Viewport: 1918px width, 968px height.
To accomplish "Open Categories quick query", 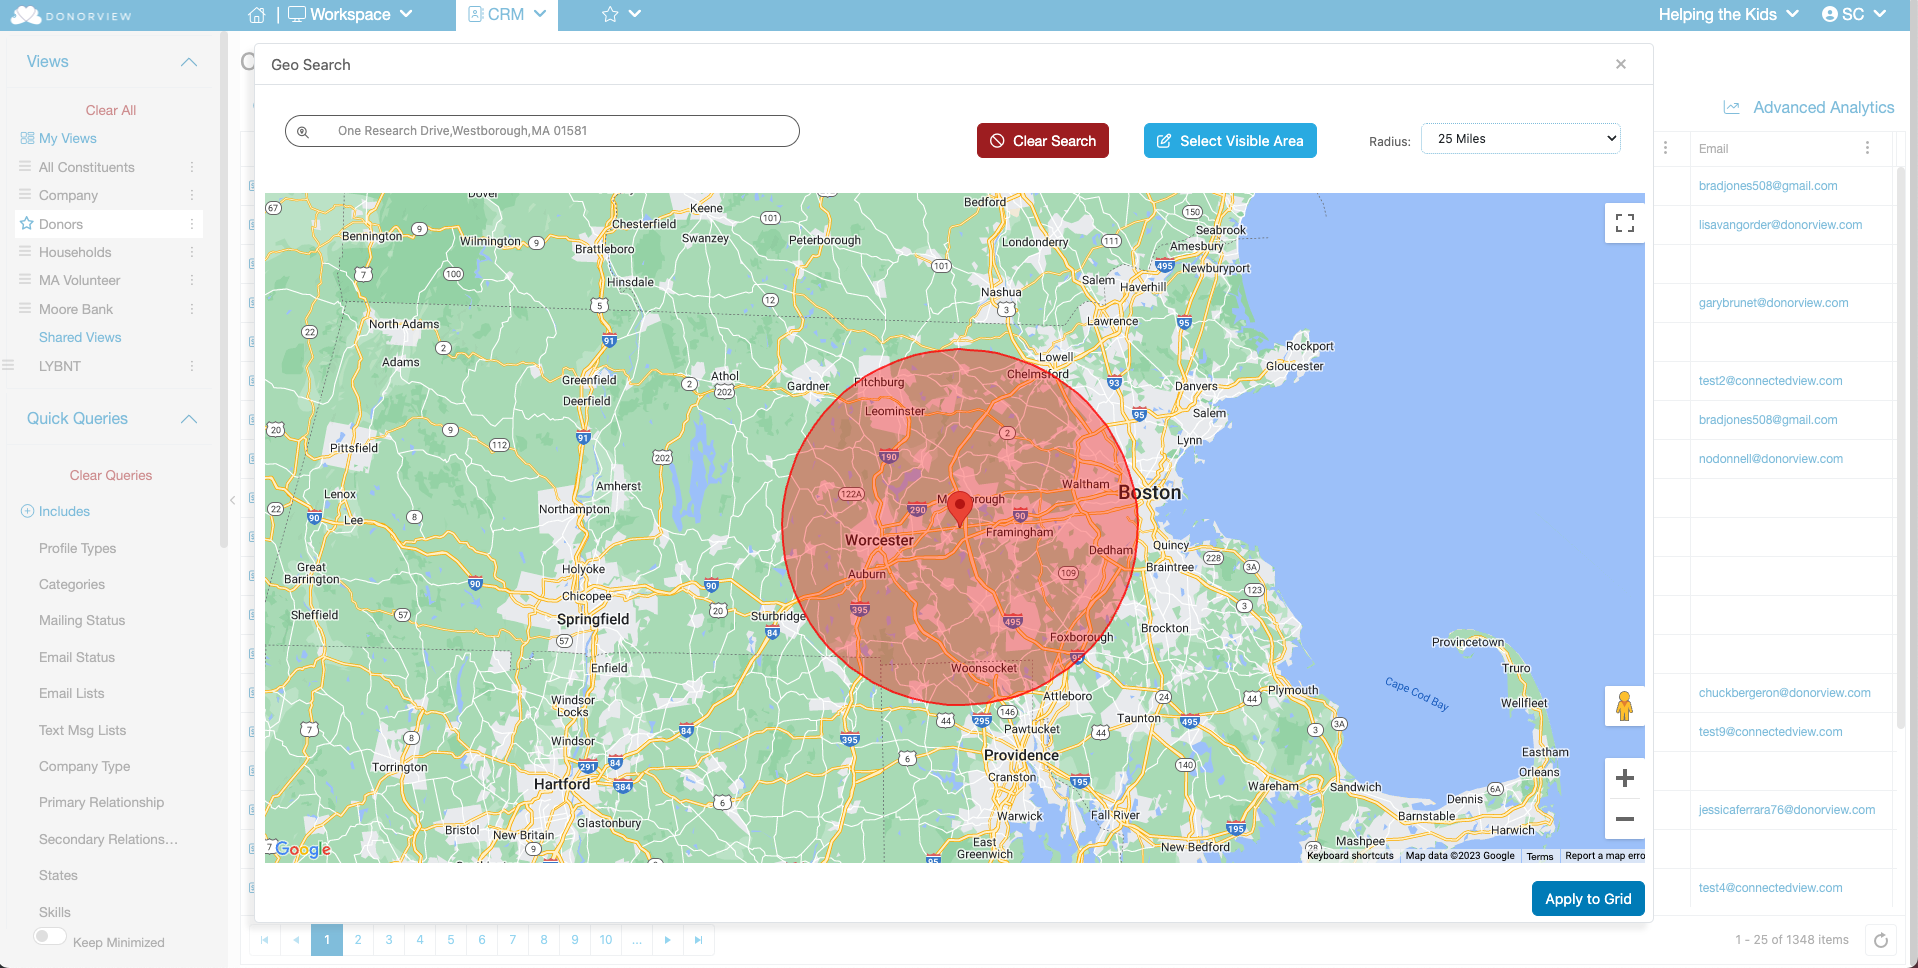I will (x=72, y=584).
